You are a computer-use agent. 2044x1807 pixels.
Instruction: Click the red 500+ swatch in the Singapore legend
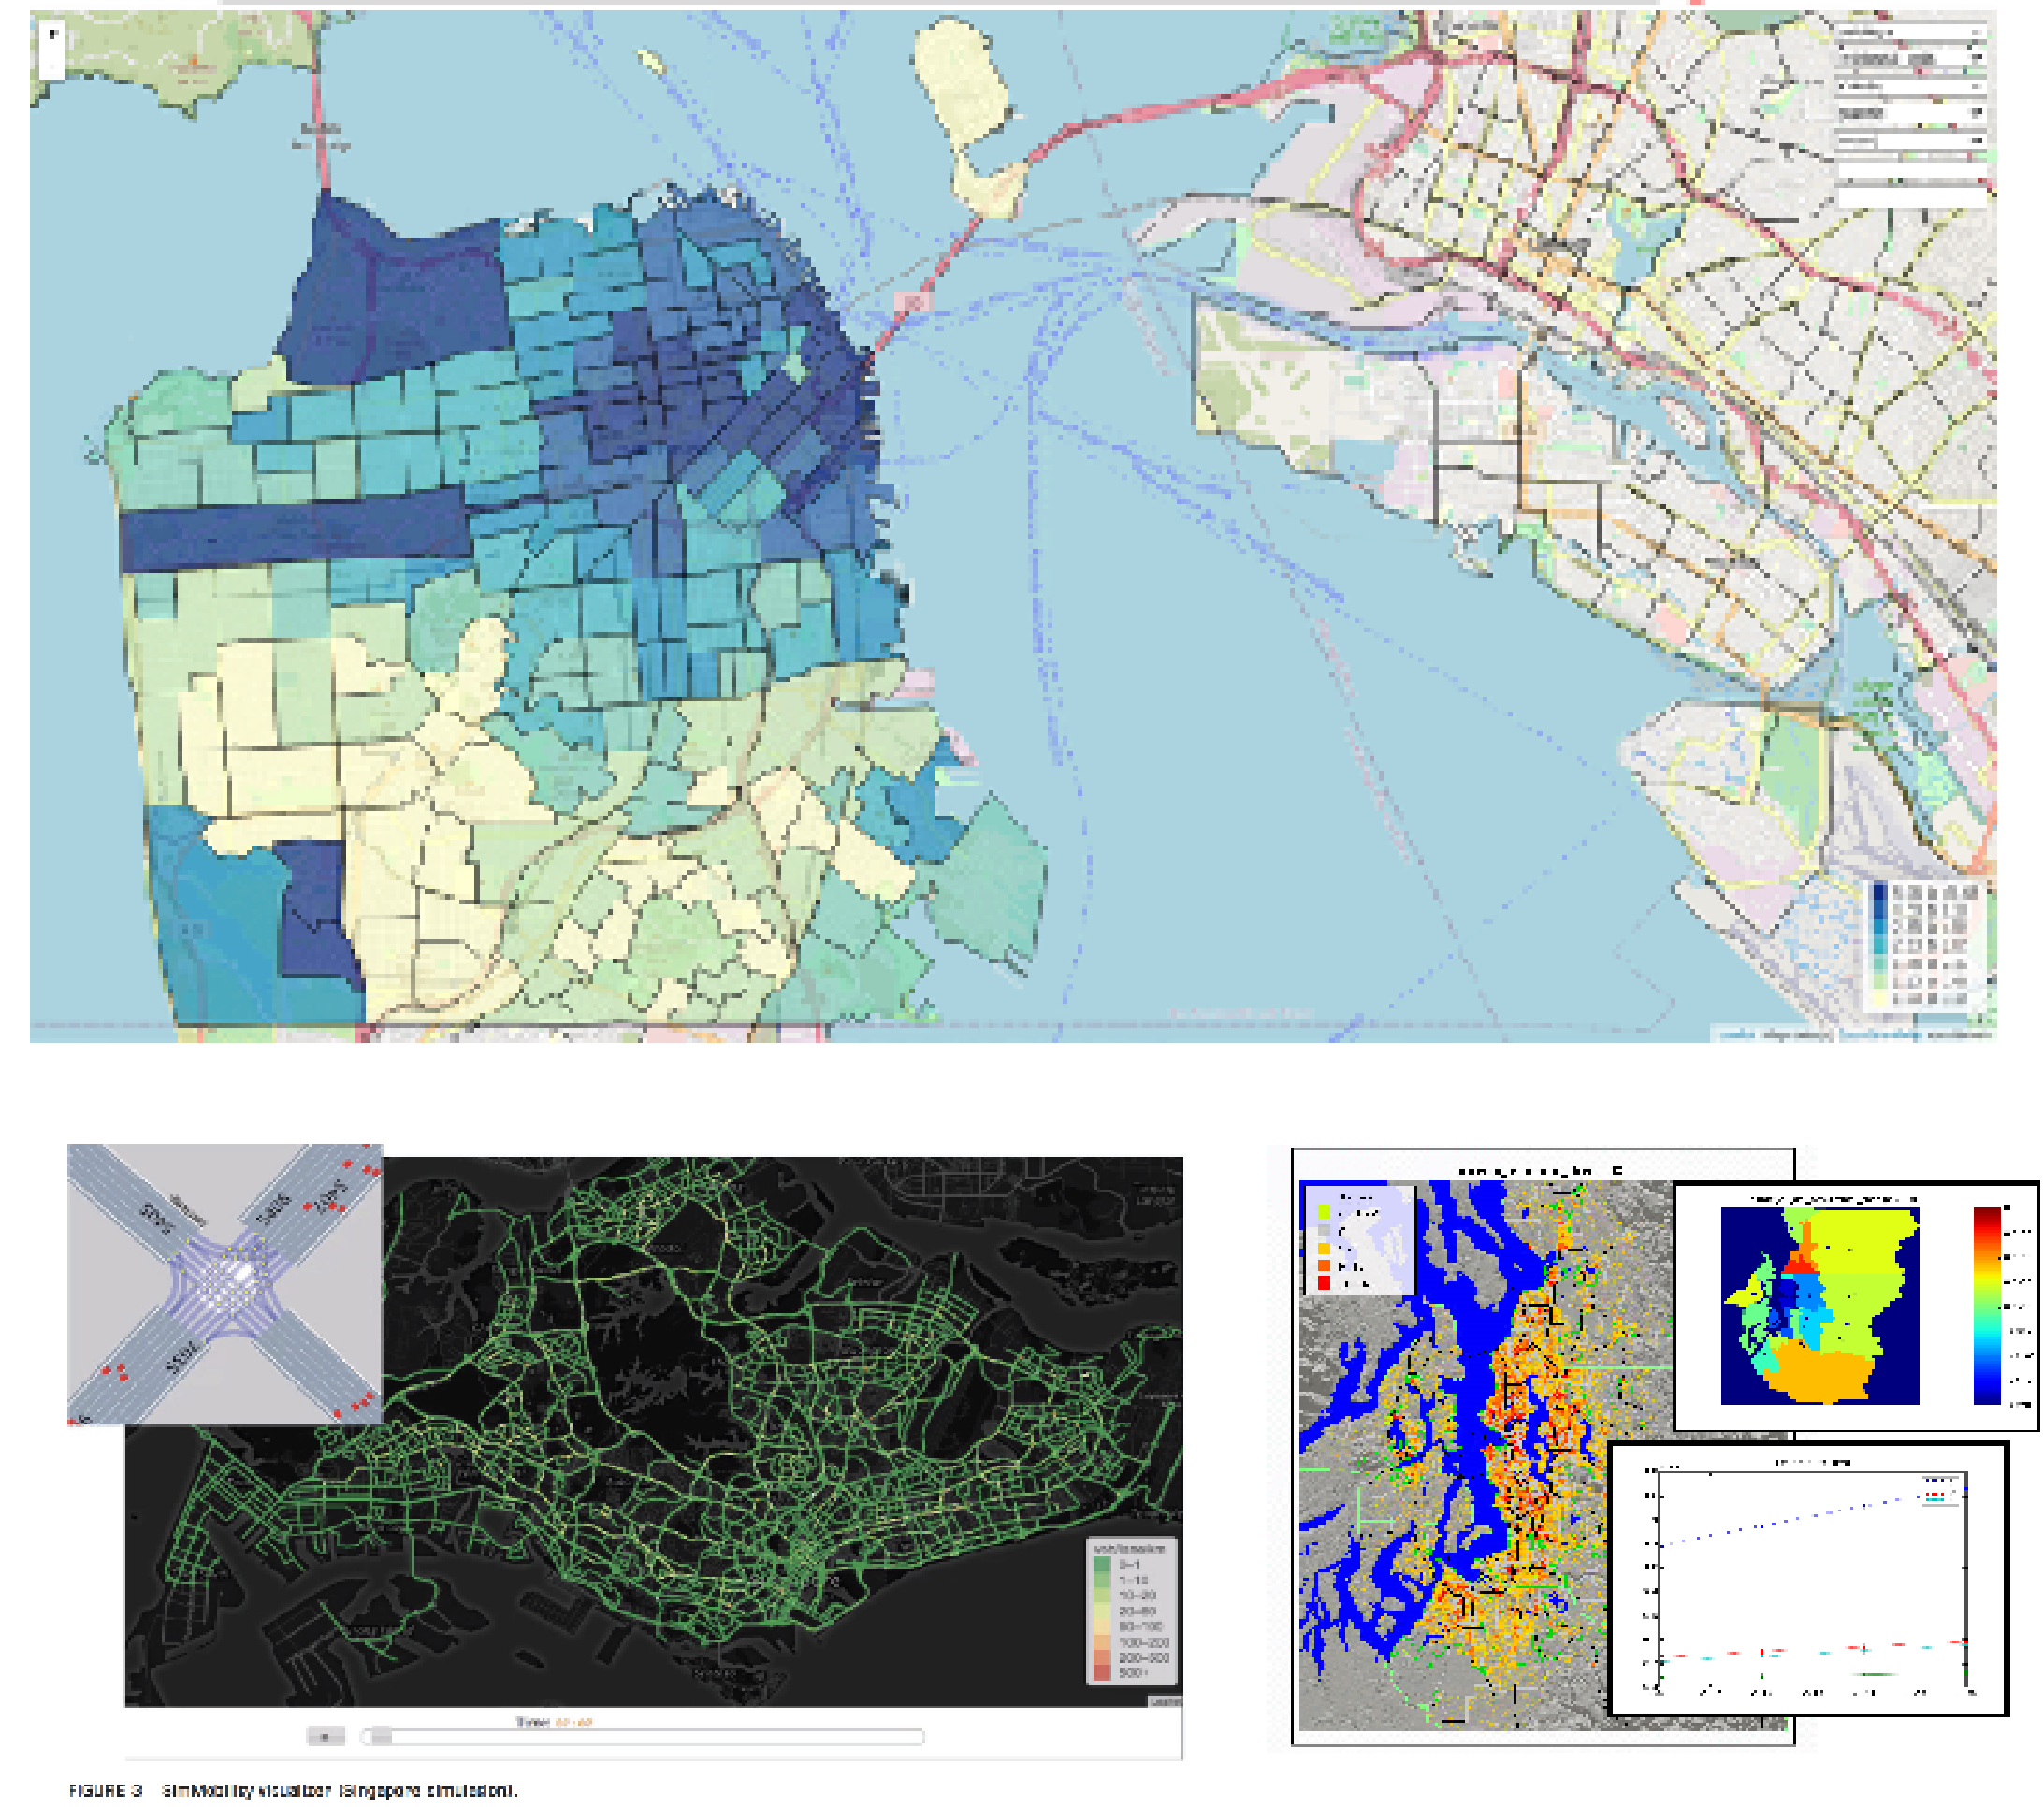pyautogui.click(x=1102, y=1673)
